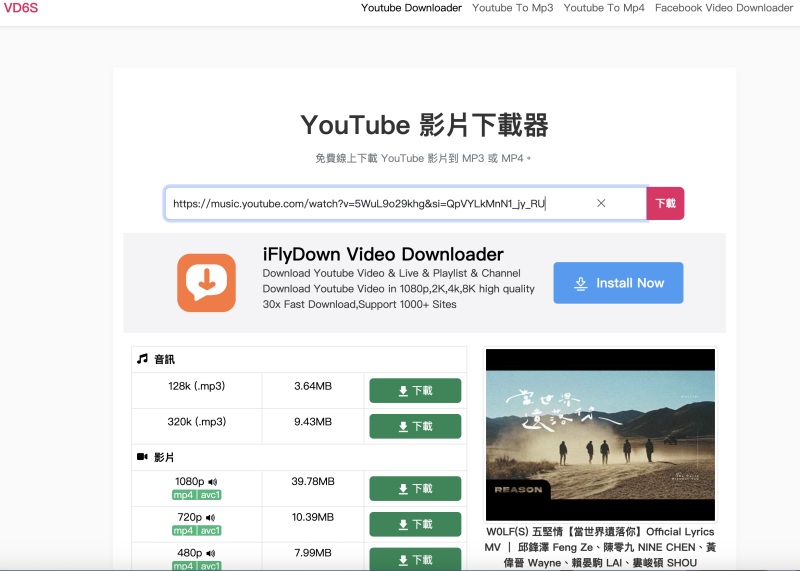
Task: Open the video thumbnail preview image
Action: 600,435
